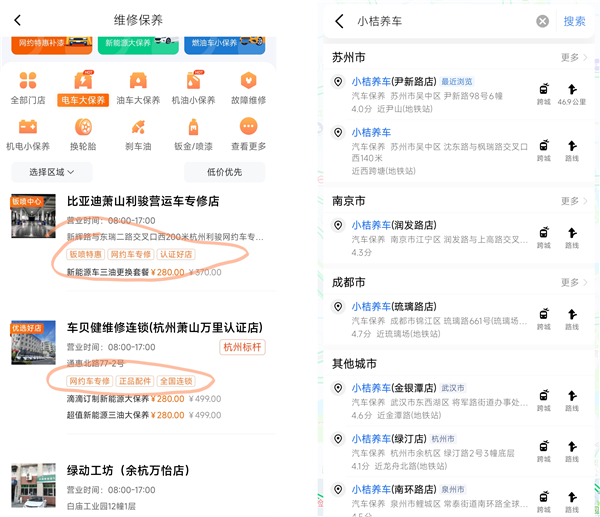The width and height of the screenshot is (600, 517).
Task: Go back from the map search page
Action: click(x=339, y=21)
